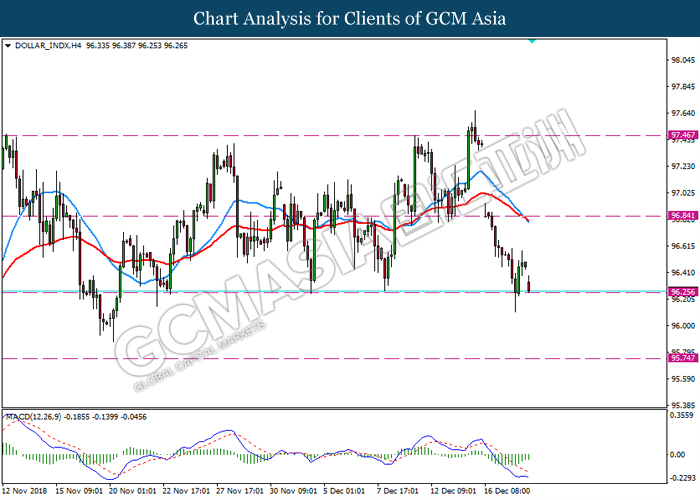The width and height of the screenshot is (700, 500).
Task: Click the MACD(12,26,9) indicator label
Action: click(32, 417)
